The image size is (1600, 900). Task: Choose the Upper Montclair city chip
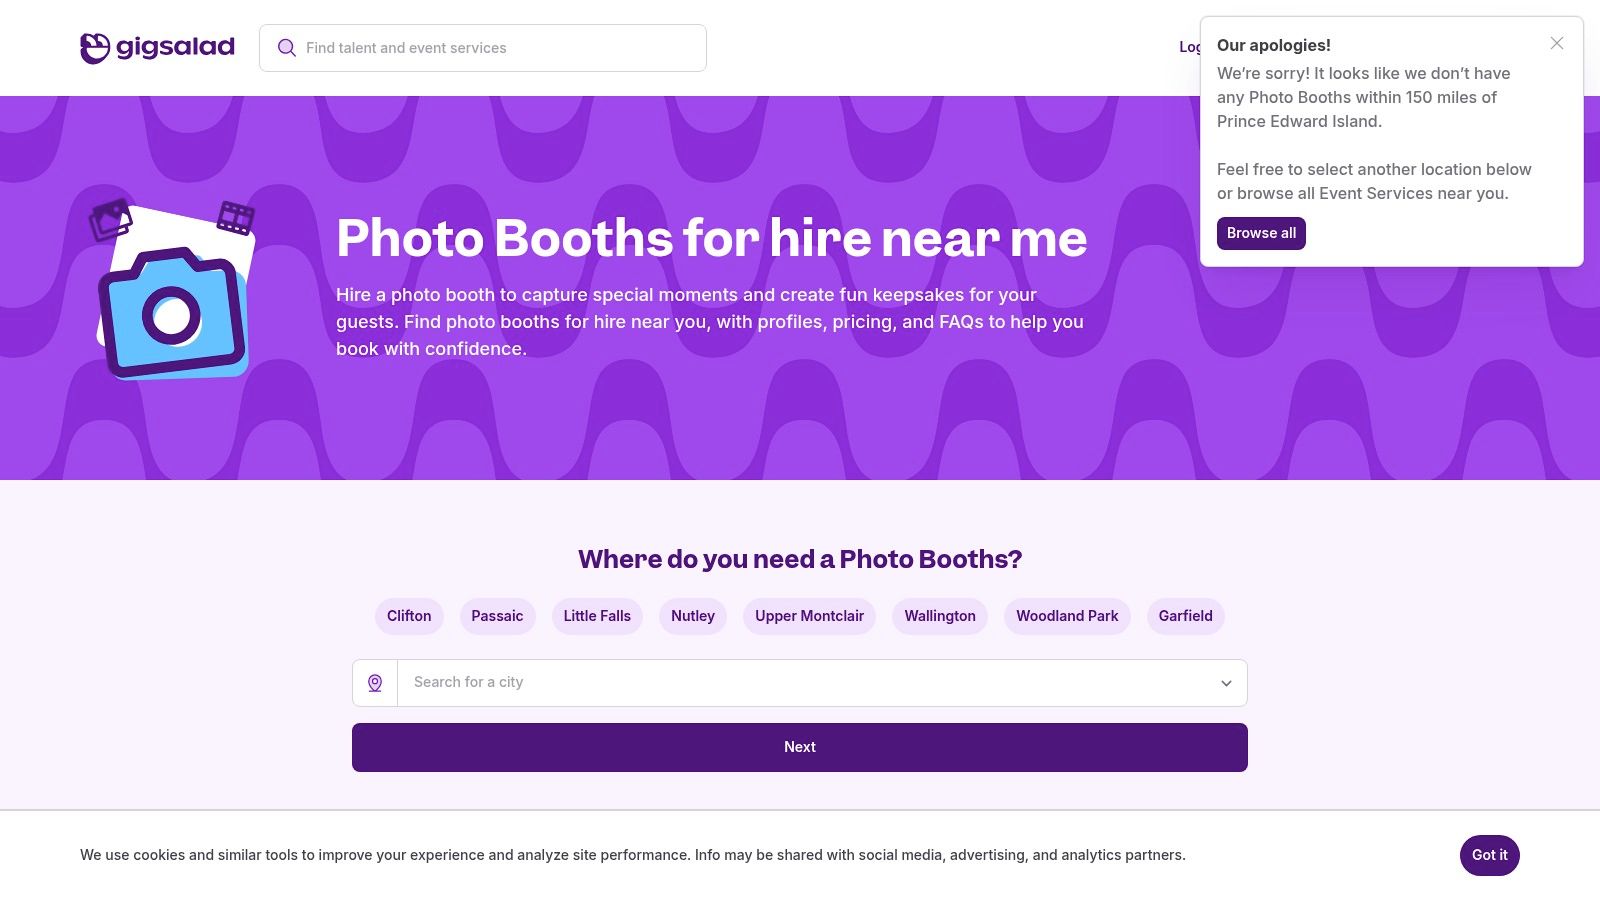click(809, 616)
